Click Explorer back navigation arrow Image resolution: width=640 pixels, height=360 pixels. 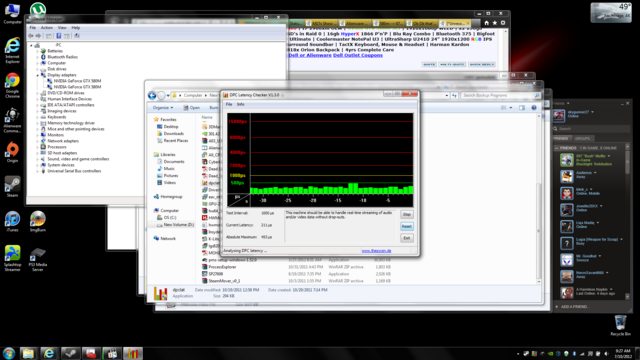tap(152, 96)
